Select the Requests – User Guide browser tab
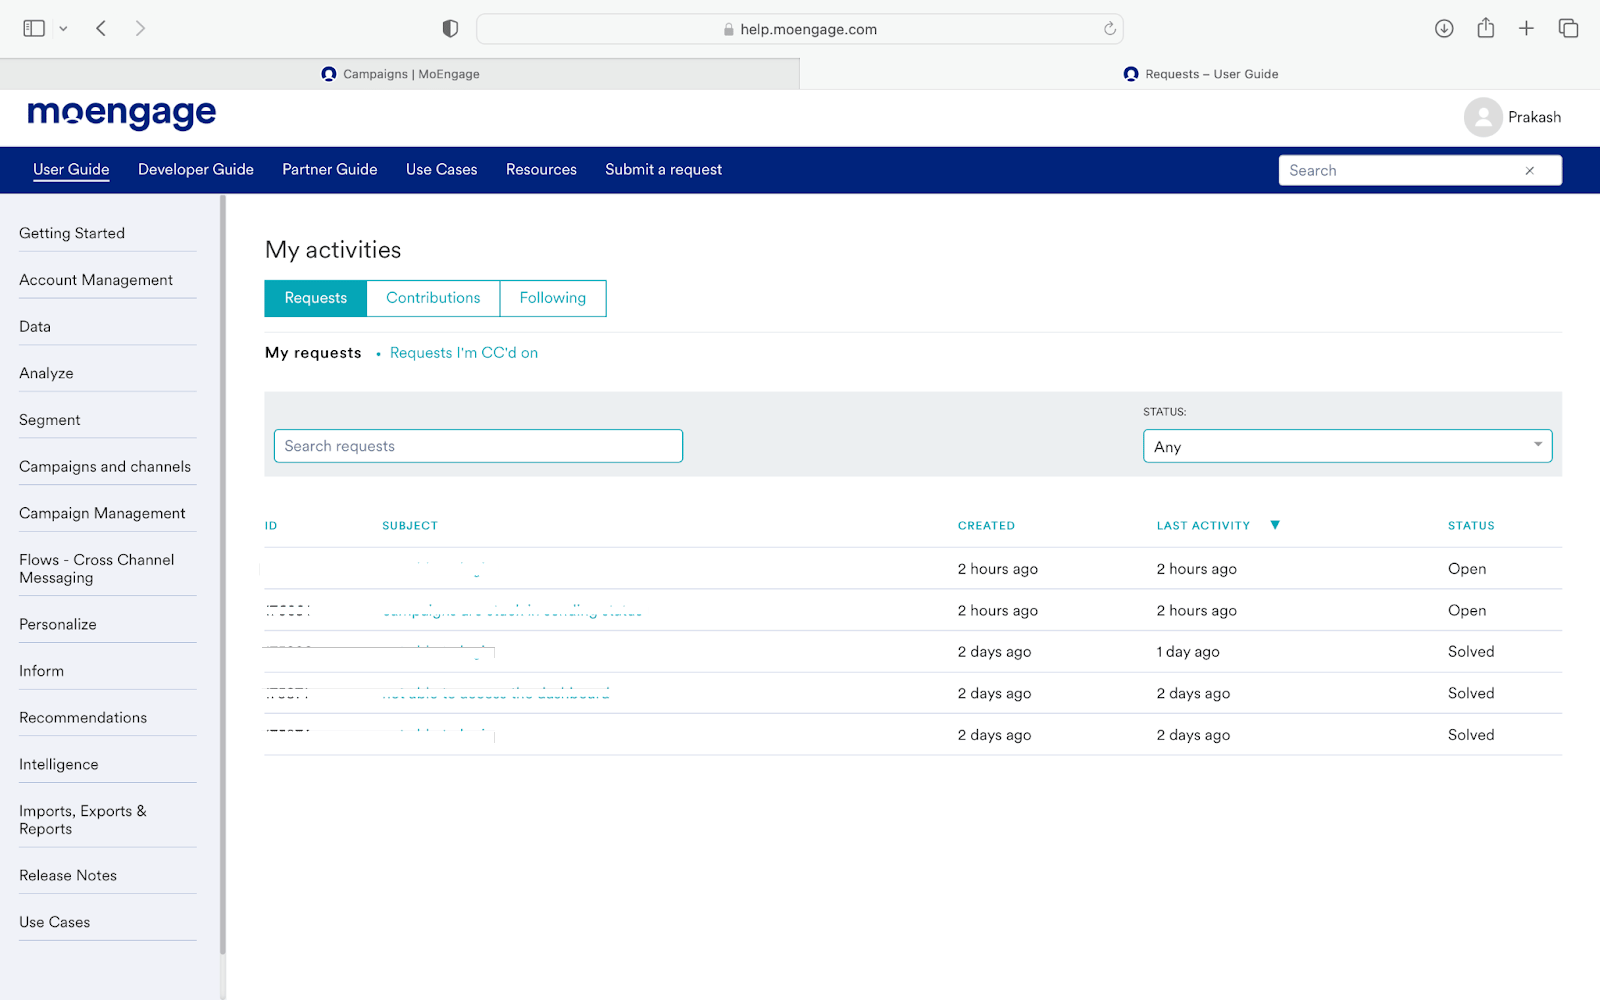The image size is (1600, 1000). click(1200, 74)
